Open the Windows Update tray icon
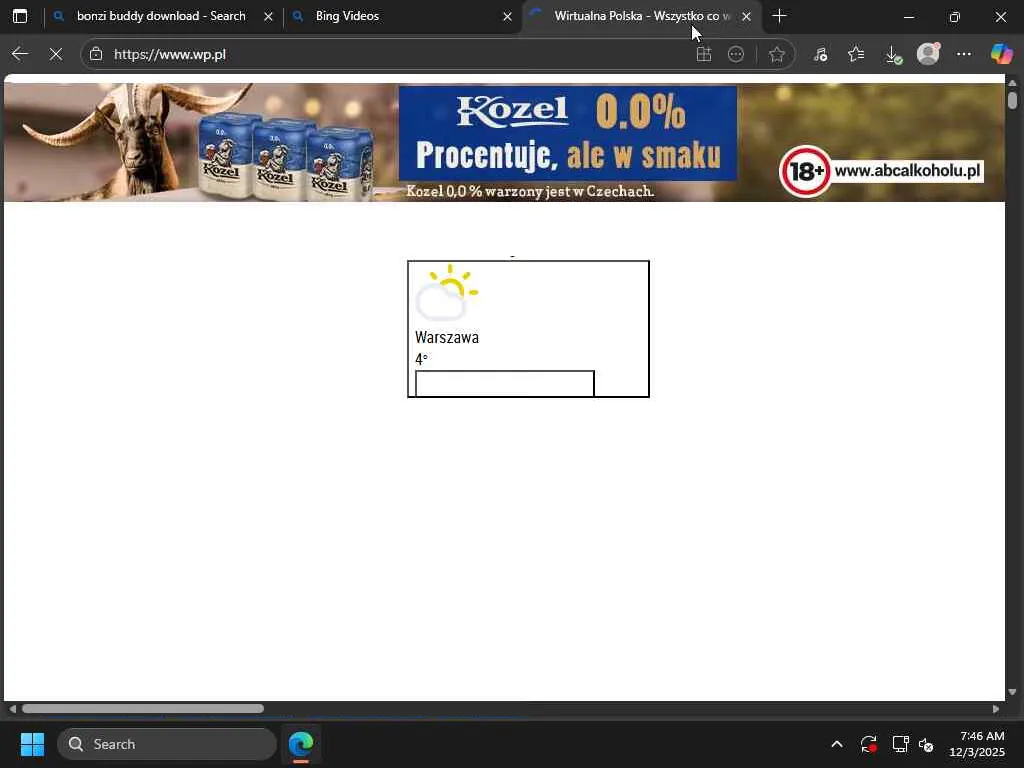Image resolution: width=1024 pixels, height=768 pixels. pos(869,744)
